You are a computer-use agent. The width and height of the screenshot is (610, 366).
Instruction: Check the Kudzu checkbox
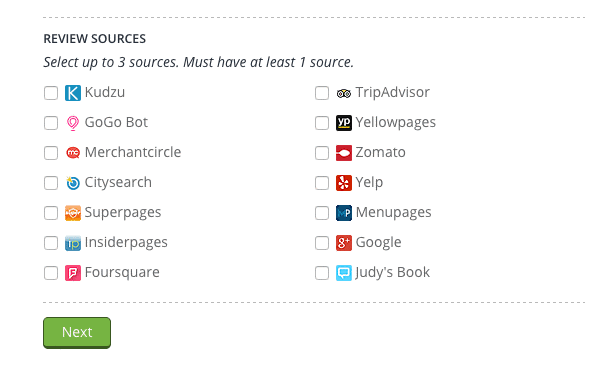click(51, 93)
